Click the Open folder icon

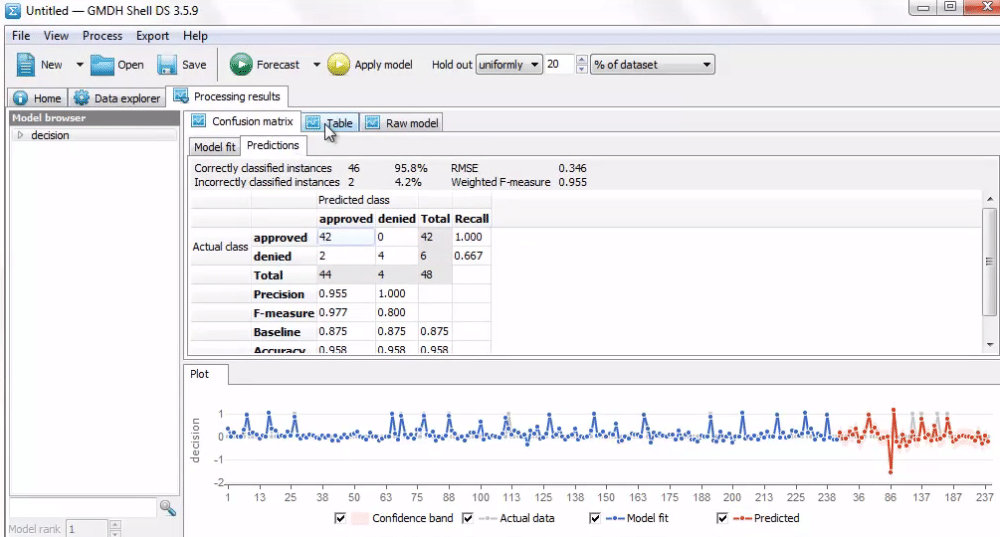click(103, 65)
